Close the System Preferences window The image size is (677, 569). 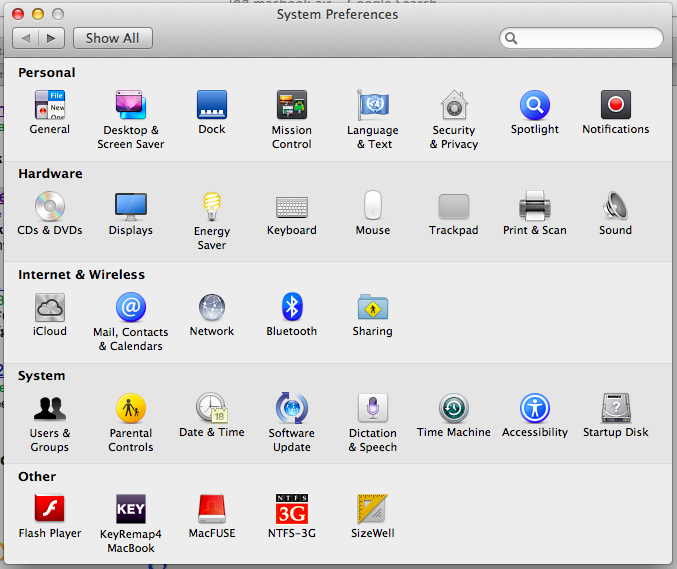[18, 14]
